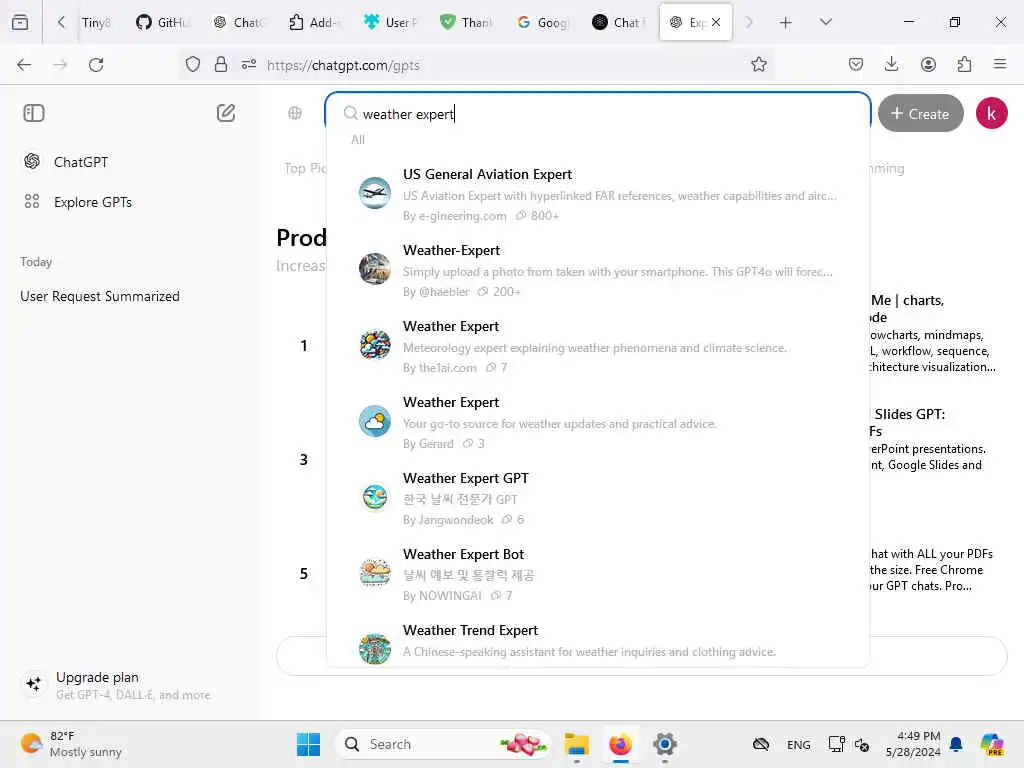The width and height of the screenshot is (1024, 768).
Task: Open the Firefox hamburger menu
Action: point(1000,64)
